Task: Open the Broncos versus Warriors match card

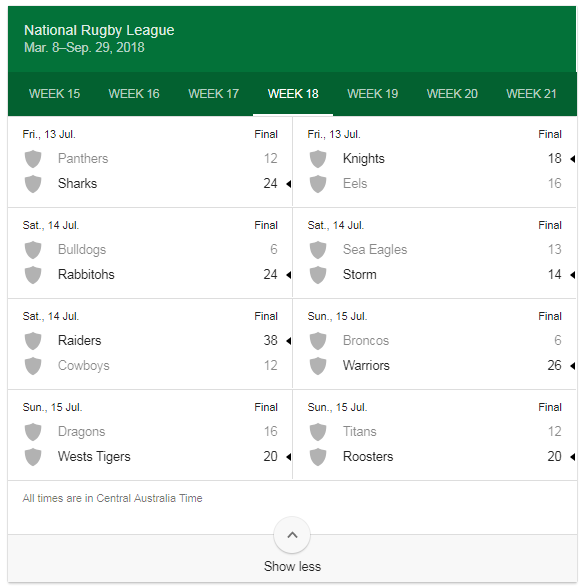Action: 434,344
